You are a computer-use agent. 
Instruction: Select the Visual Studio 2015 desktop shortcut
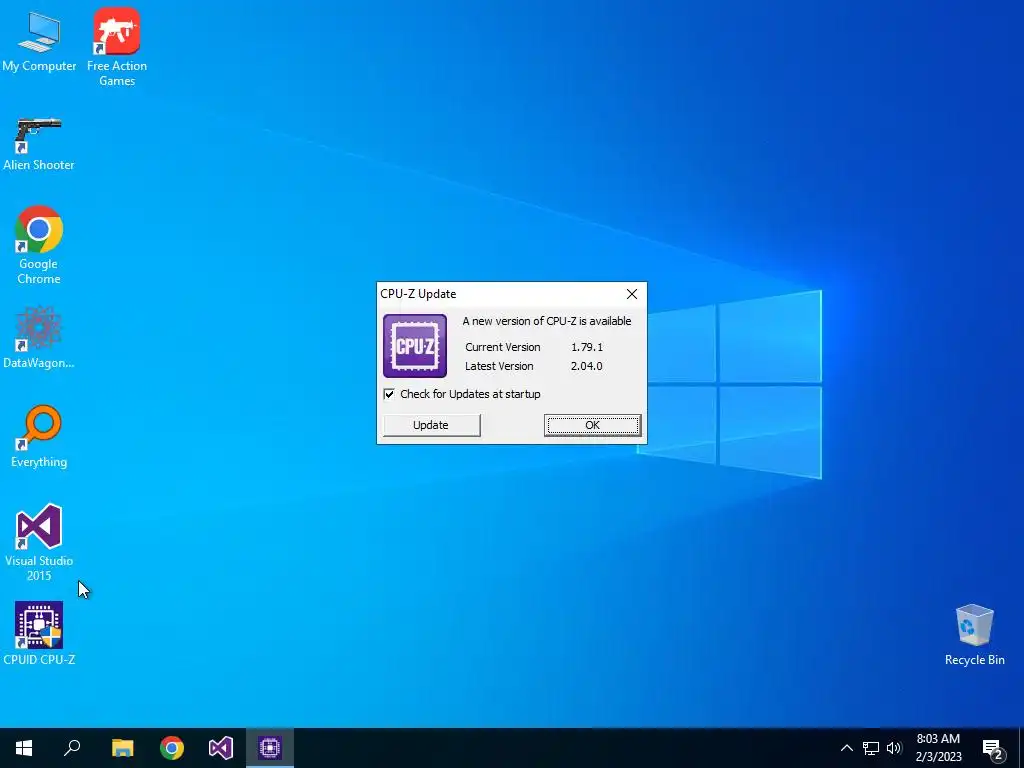click(39, 542)
